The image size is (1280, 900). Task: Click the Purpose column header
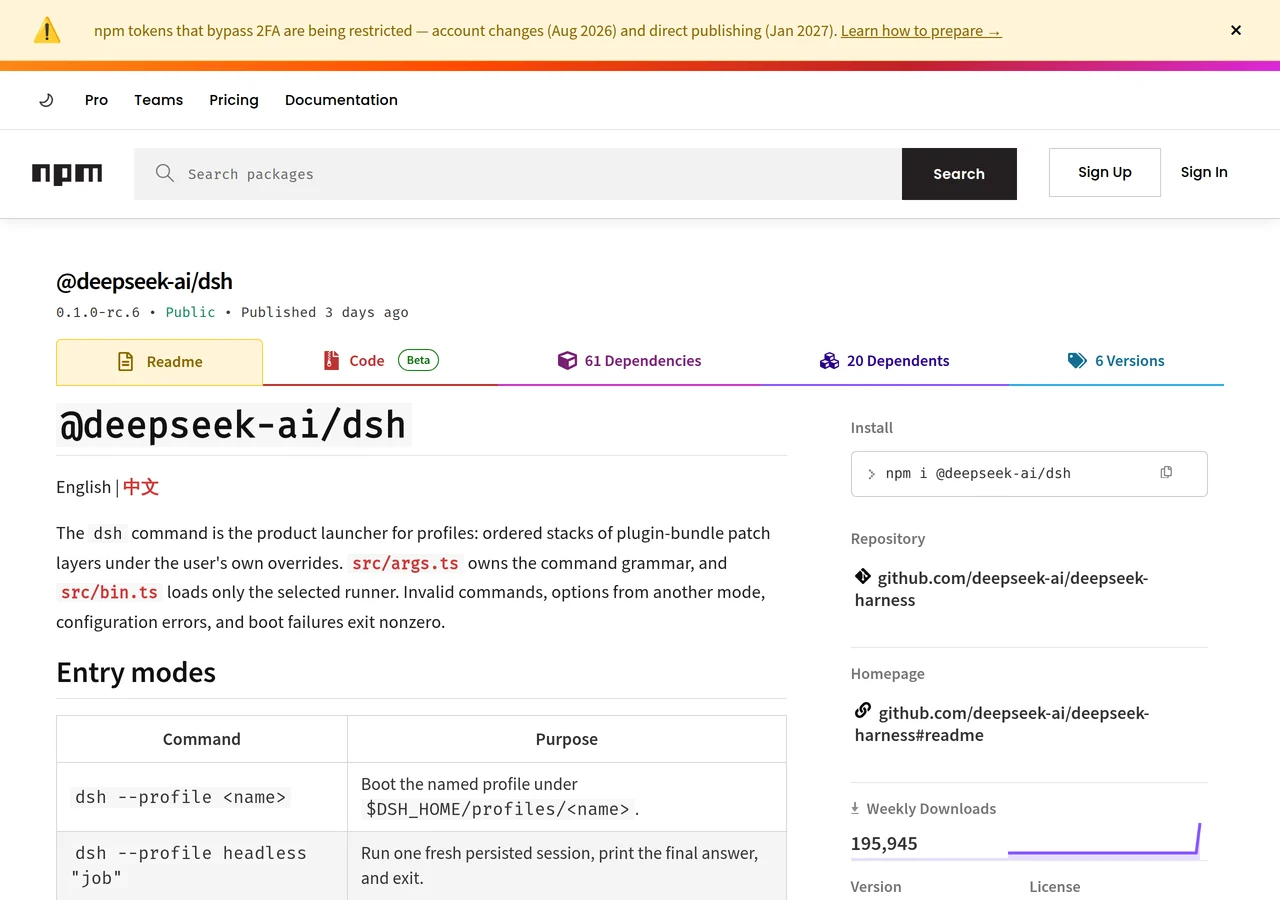click(x=567, y=739)
